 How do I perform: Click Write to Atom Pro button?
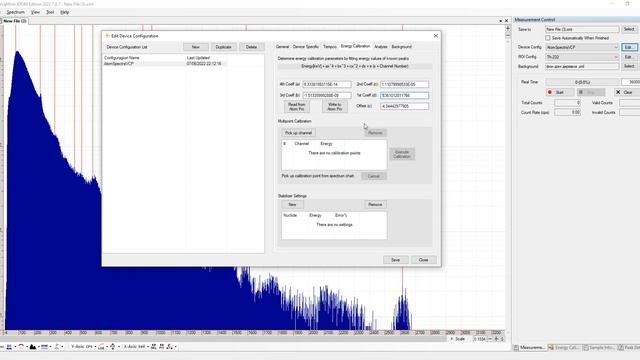coord(334,107)
